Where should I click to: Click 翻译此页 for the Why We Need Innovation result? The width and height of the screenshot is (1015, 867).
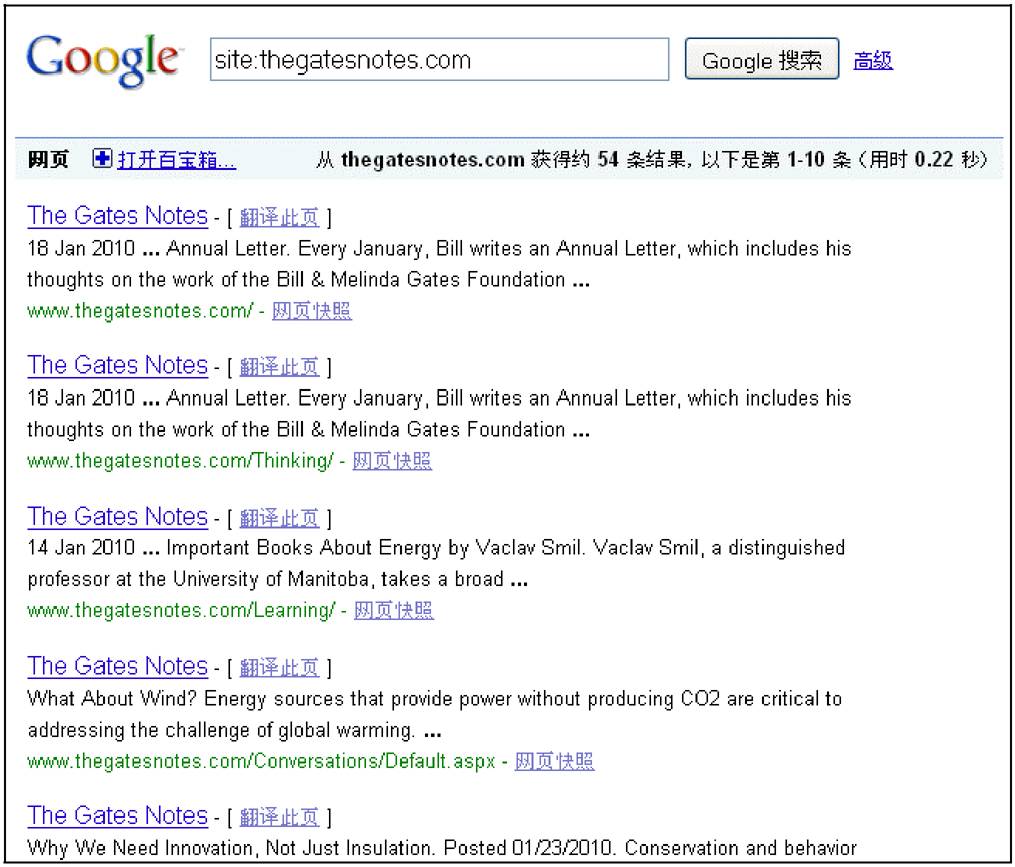[x=279, y=817]
